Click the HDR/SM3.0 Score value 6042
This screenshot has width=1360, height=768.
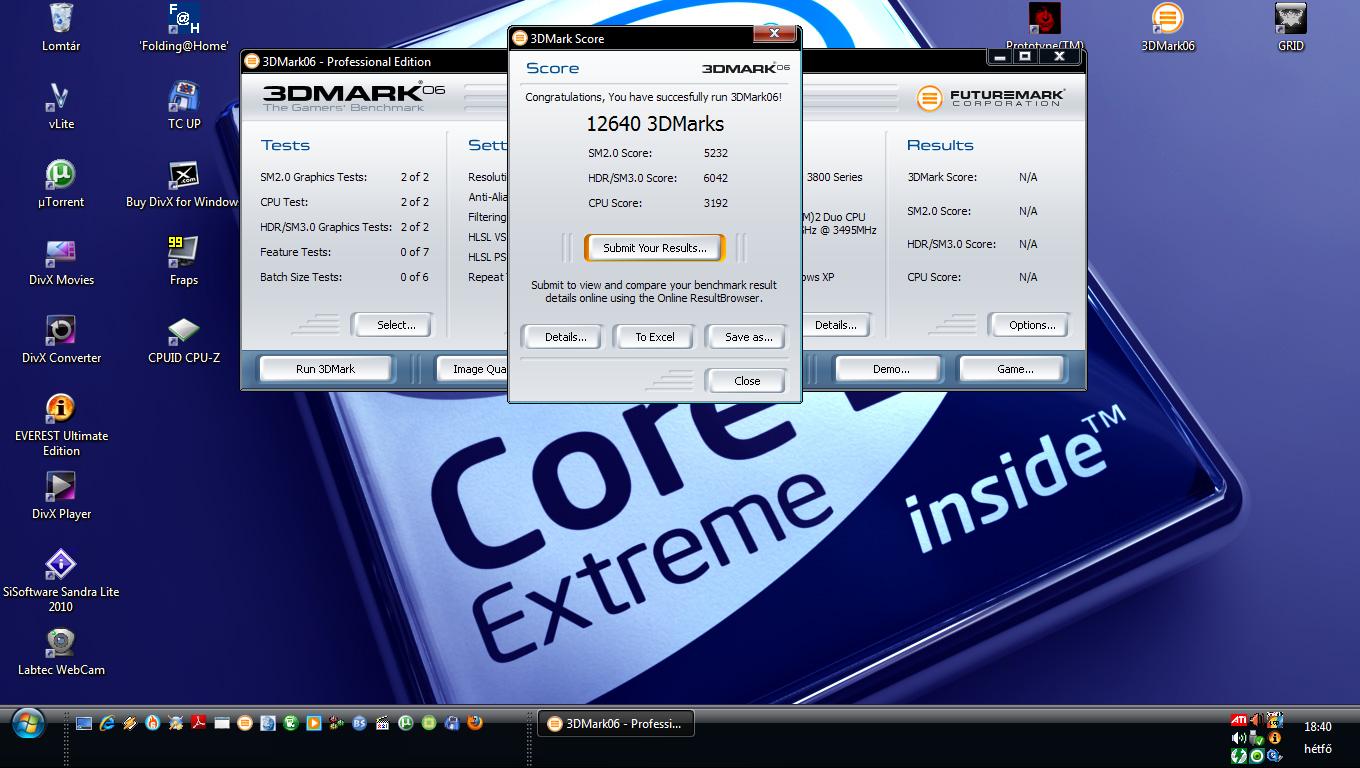[x=715, y=178]
